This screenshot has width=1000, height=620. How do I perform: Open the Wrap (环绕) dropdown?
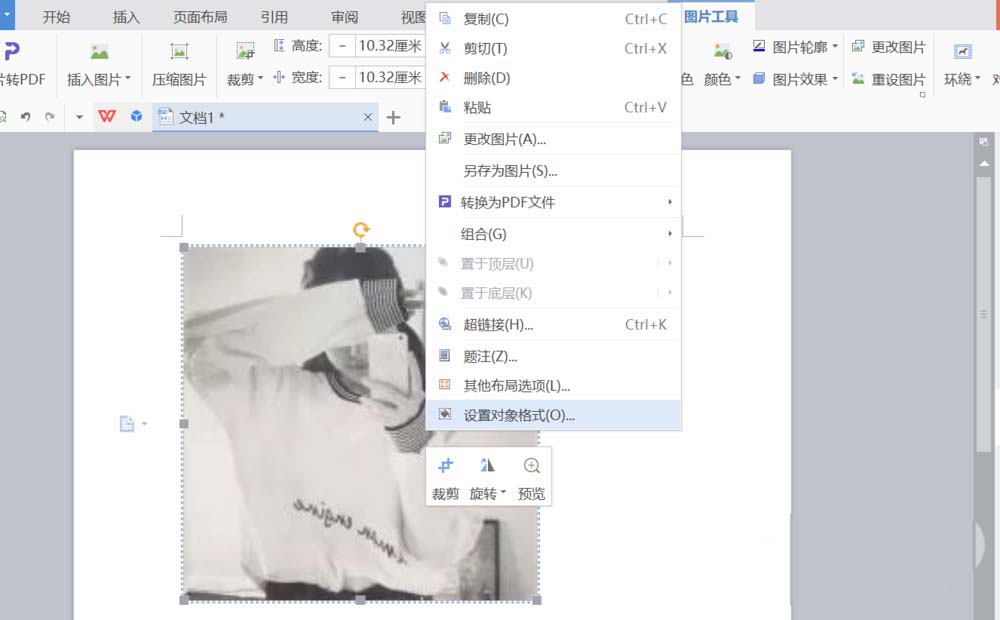[x=961, y=78]
